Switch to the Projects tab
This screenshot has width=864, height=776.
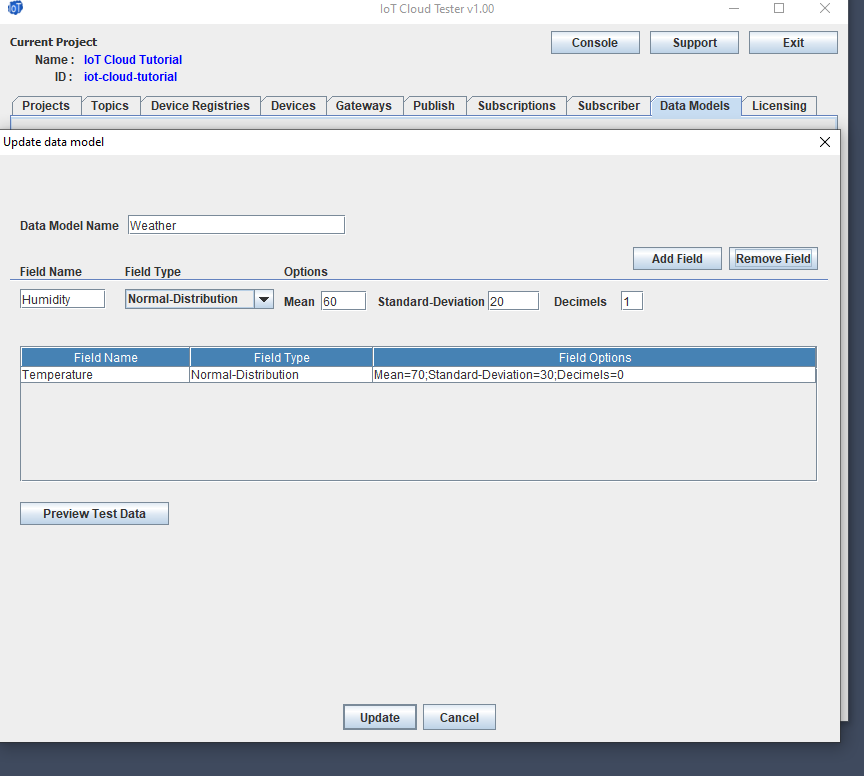point(46,106)
